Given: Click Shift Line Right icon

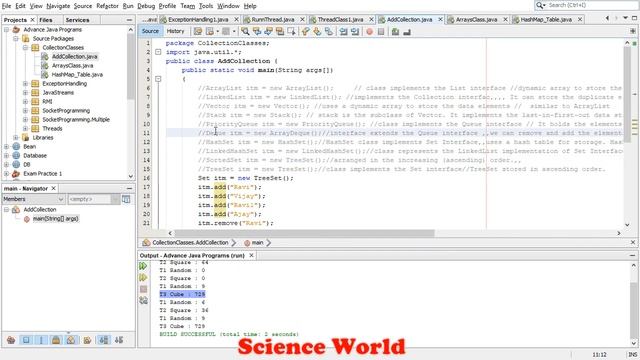Looking at the screenshot, I should (x=355, y=31).
